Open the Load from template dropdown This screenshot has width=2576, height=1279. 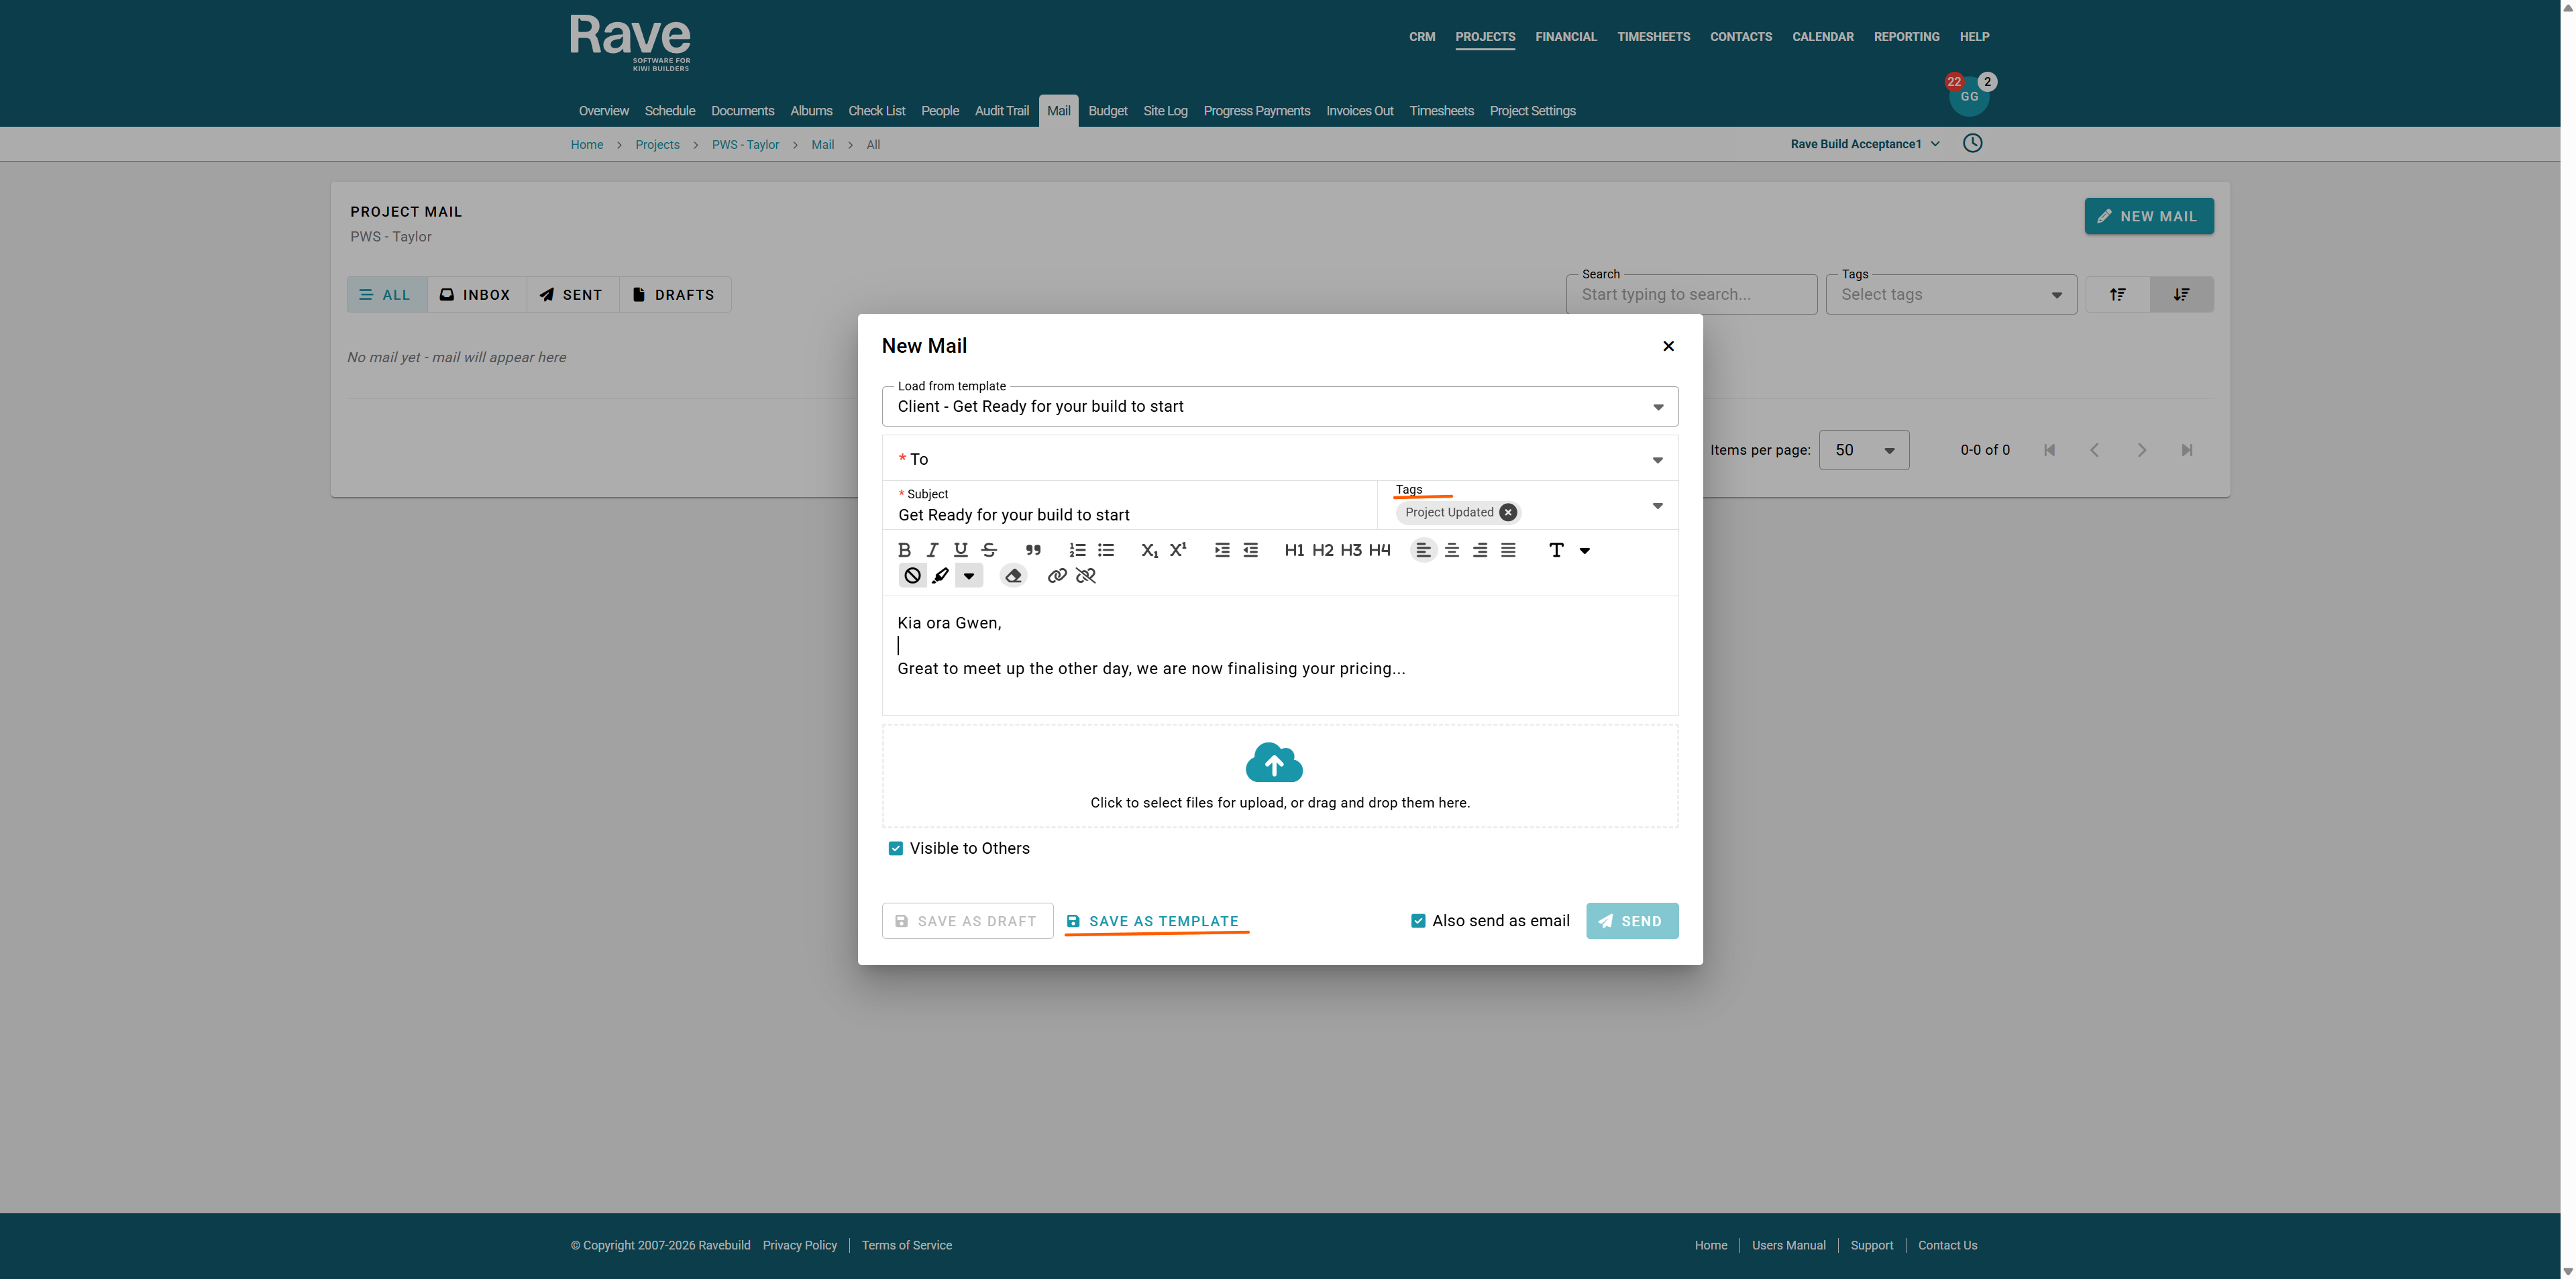(1657, 407)
